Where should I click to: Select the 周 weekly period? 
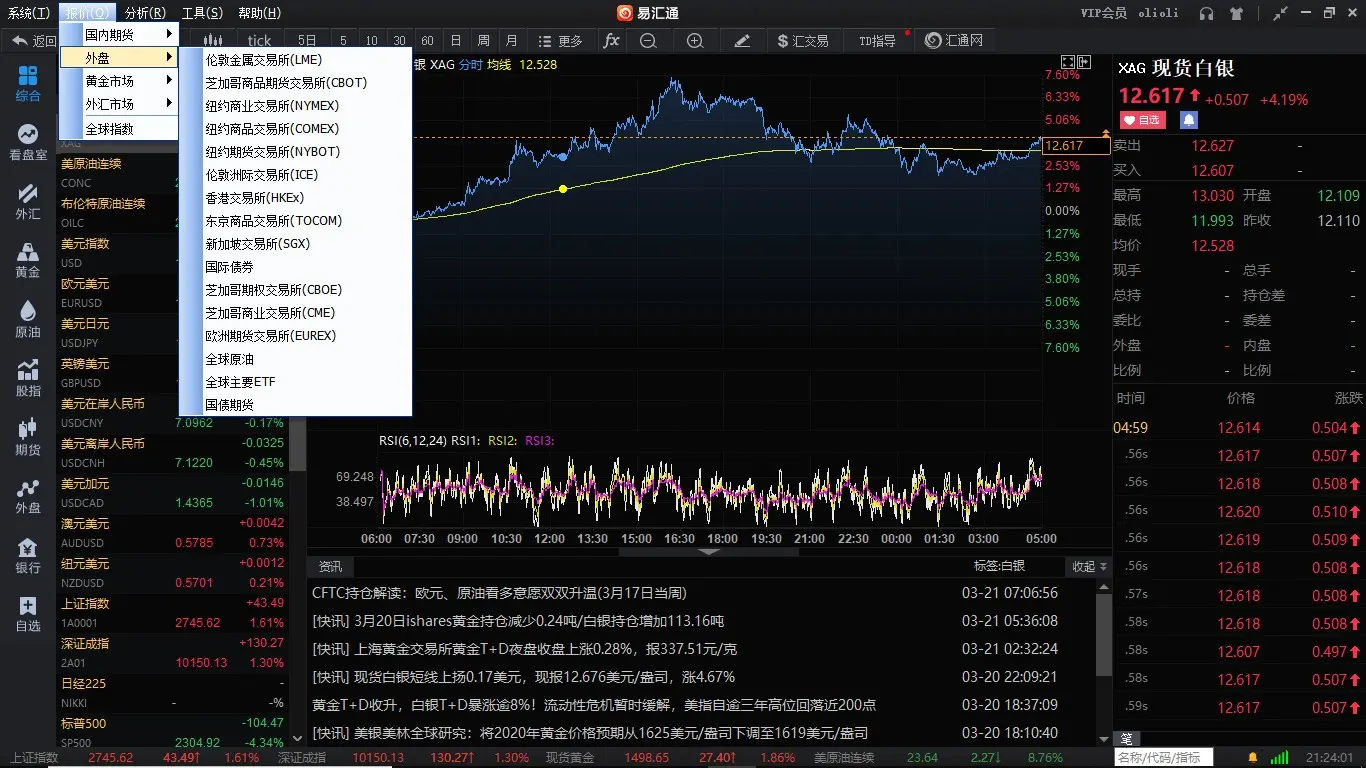484,41
